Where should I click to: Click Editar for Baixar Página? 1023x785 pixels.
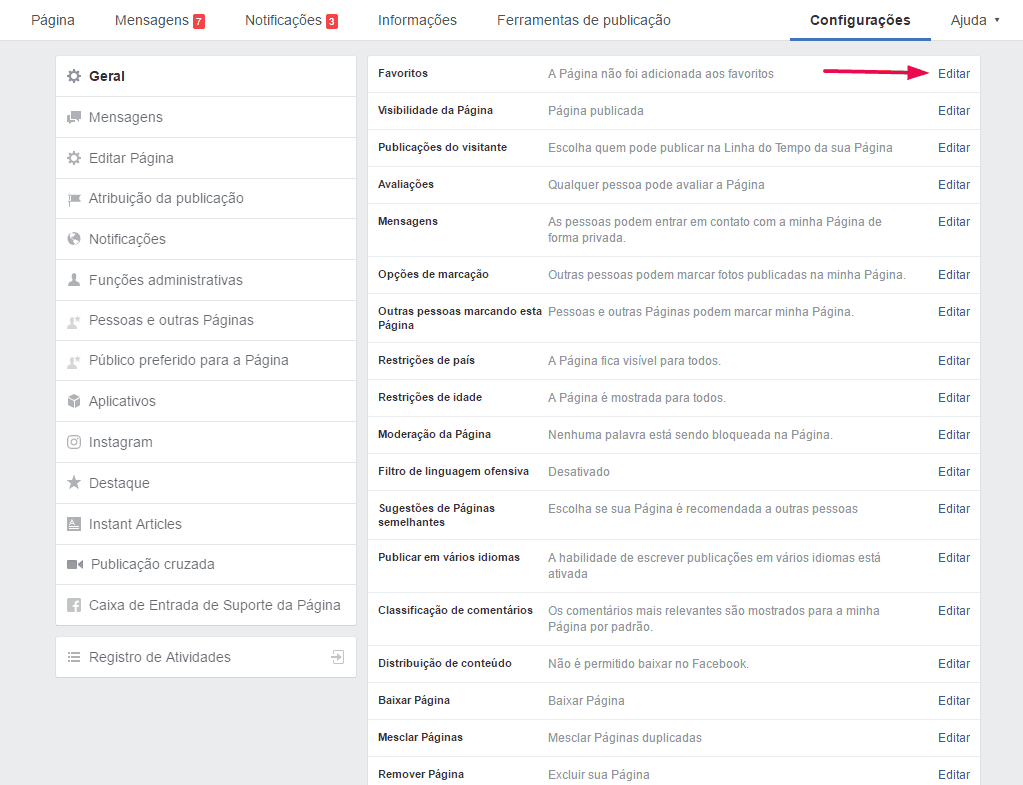click(x=954, y=701)
